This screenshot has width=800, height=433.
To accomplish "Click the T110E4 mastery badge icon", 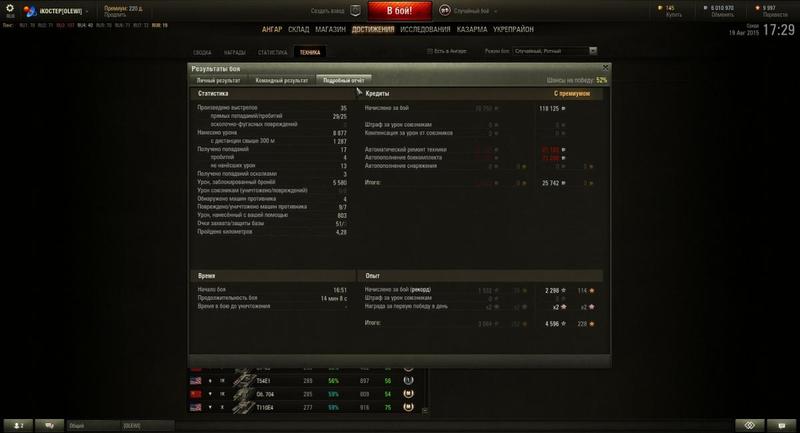I will pos(408,407).
